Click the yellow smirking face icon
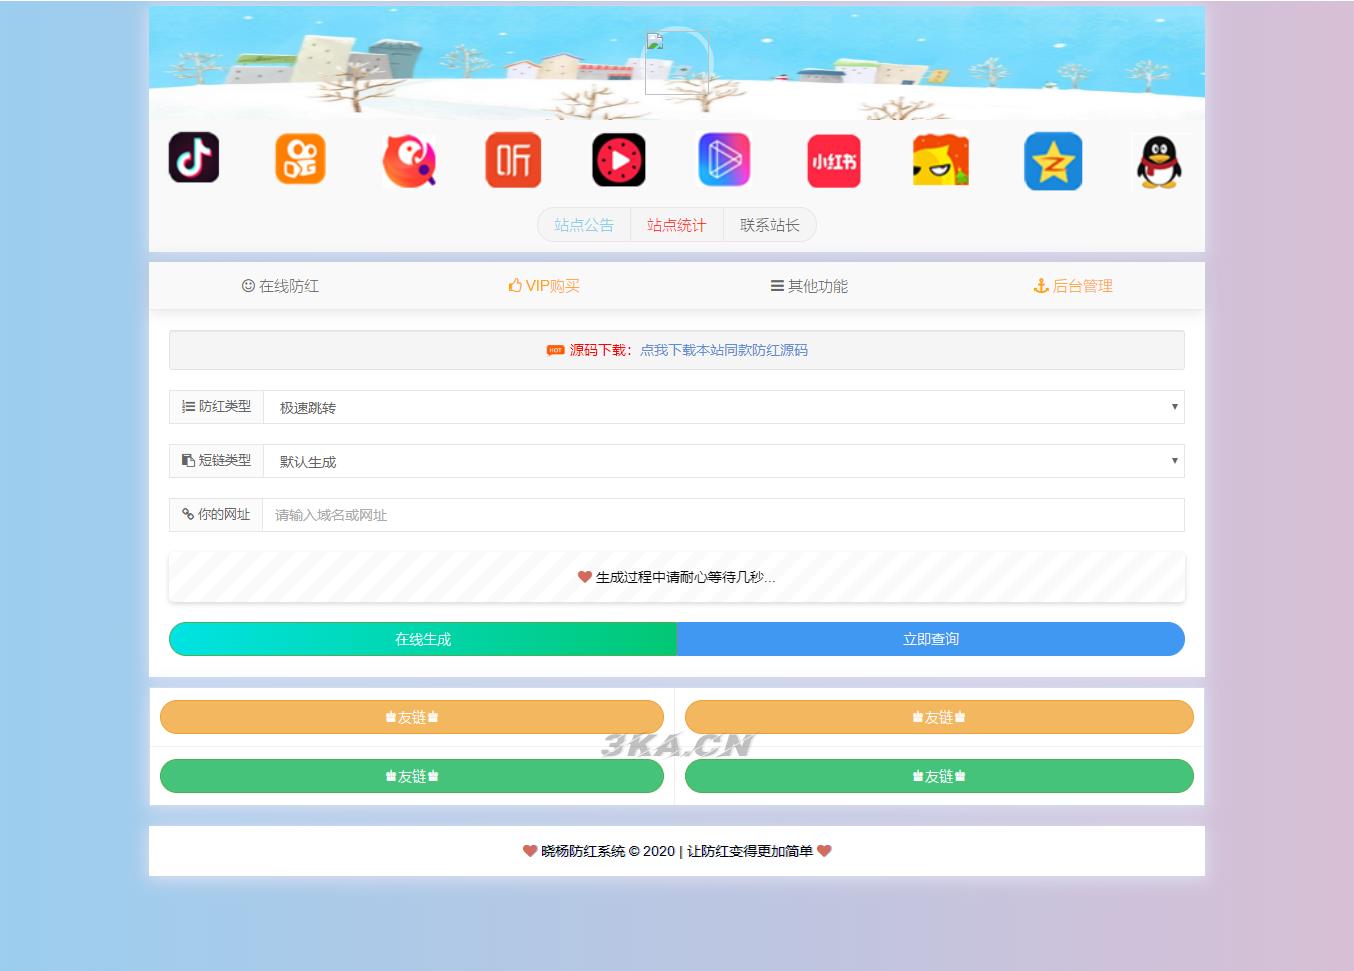 941,160
